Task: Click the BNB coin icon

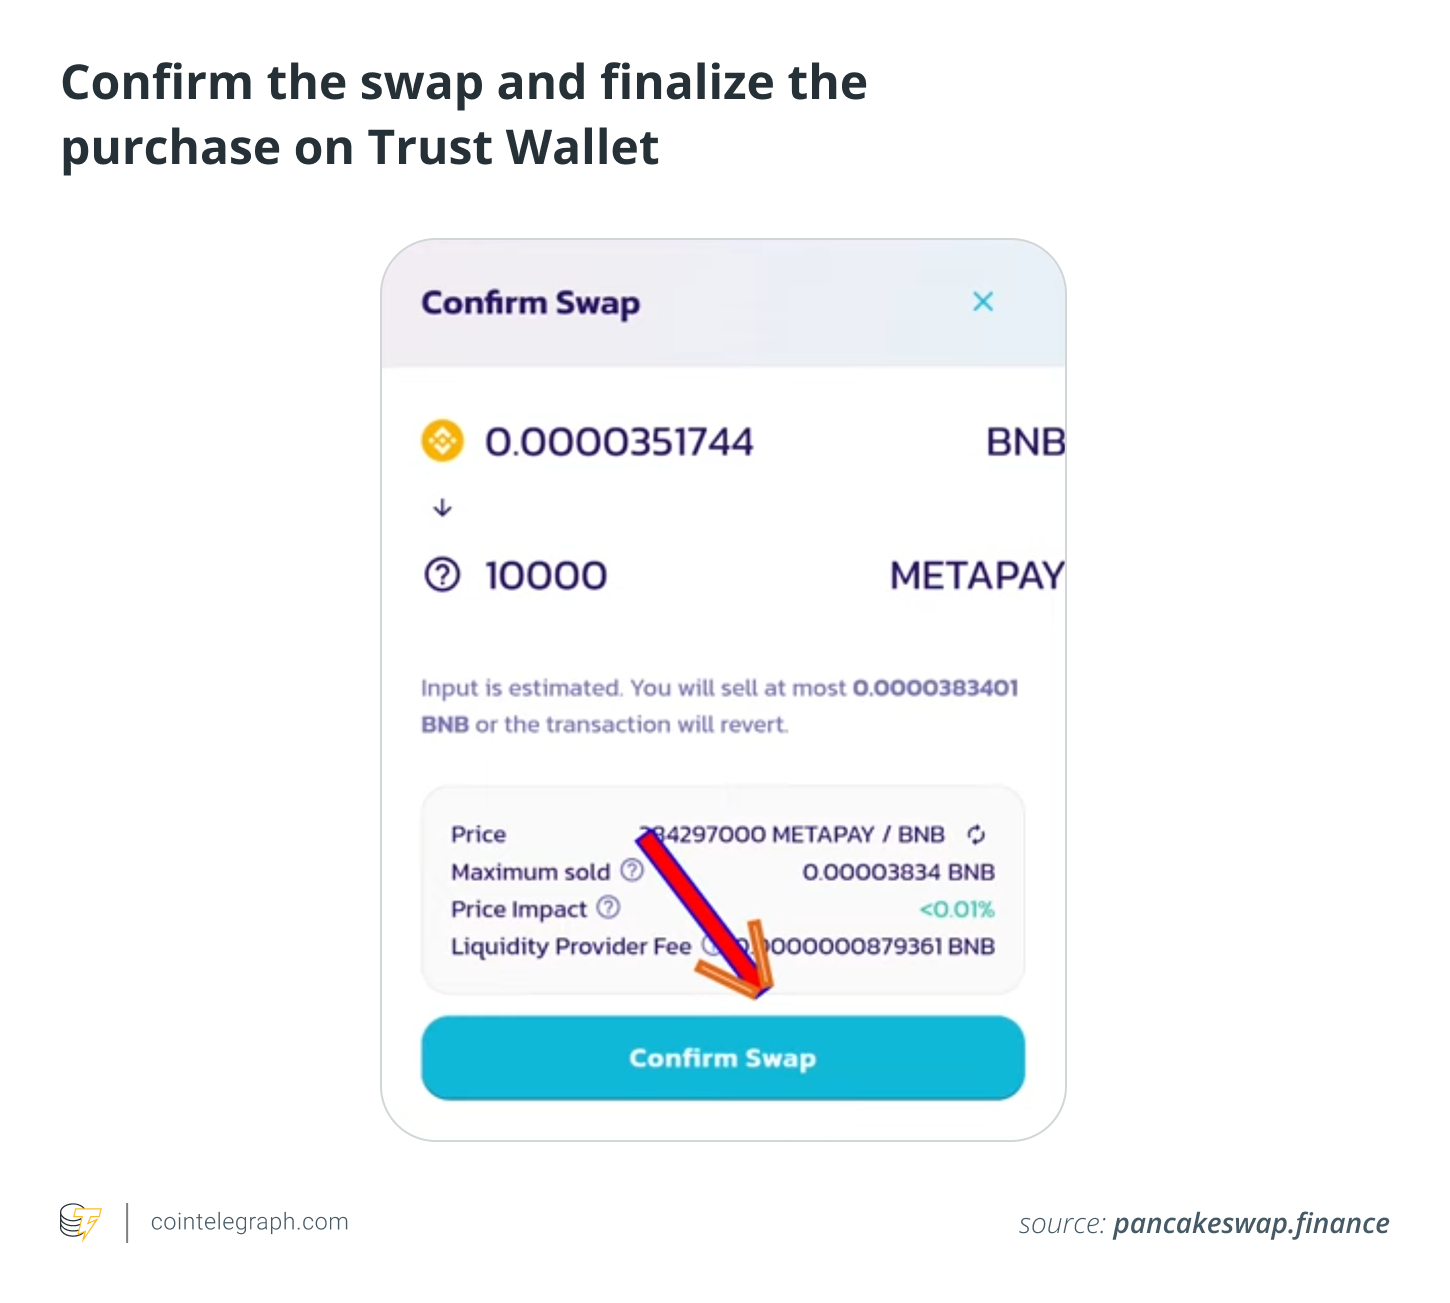Action: click(x=442, y=441)
